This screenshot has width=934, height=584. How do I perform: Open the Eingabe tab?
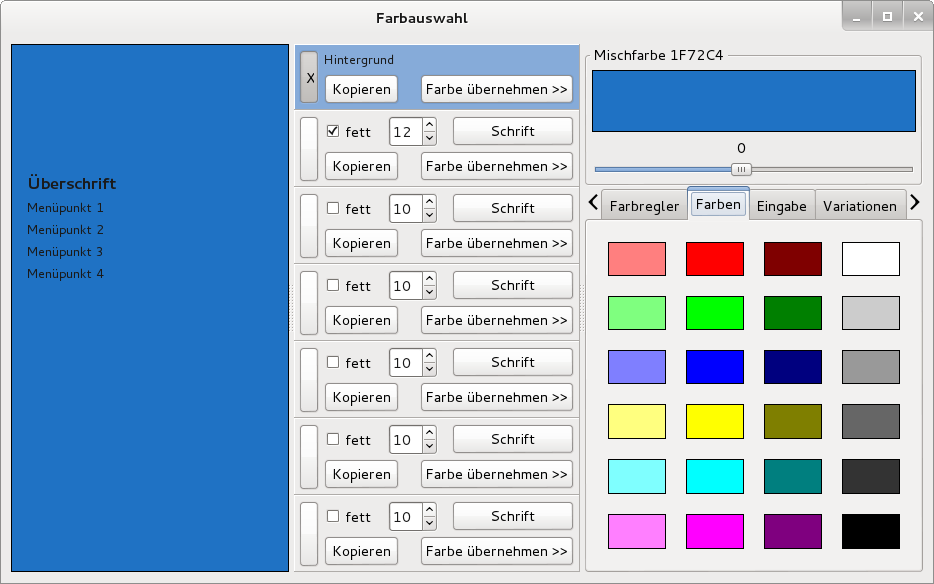[x=782, y=206]
